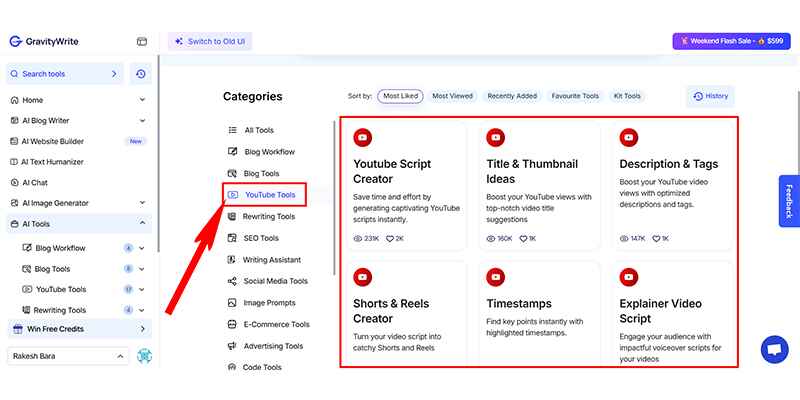This screenshot has width=800, height=400.
Task: Open Shorts & Reels Creator card title
Action: tap(391, 311)
